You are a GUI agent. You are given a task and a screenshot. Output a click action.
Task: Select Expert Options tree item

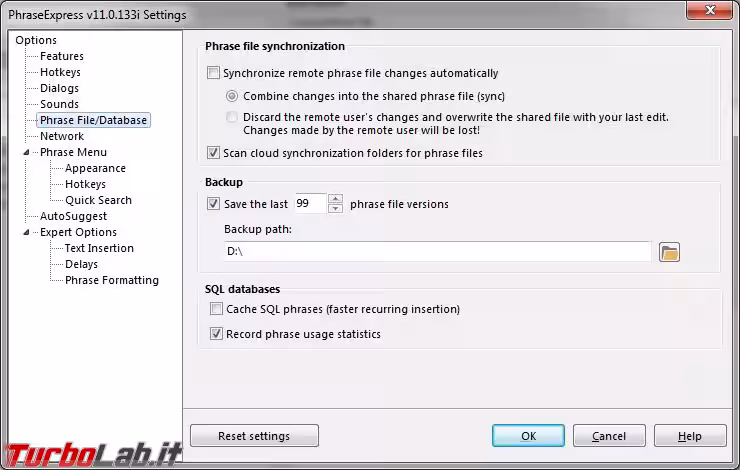78,232
